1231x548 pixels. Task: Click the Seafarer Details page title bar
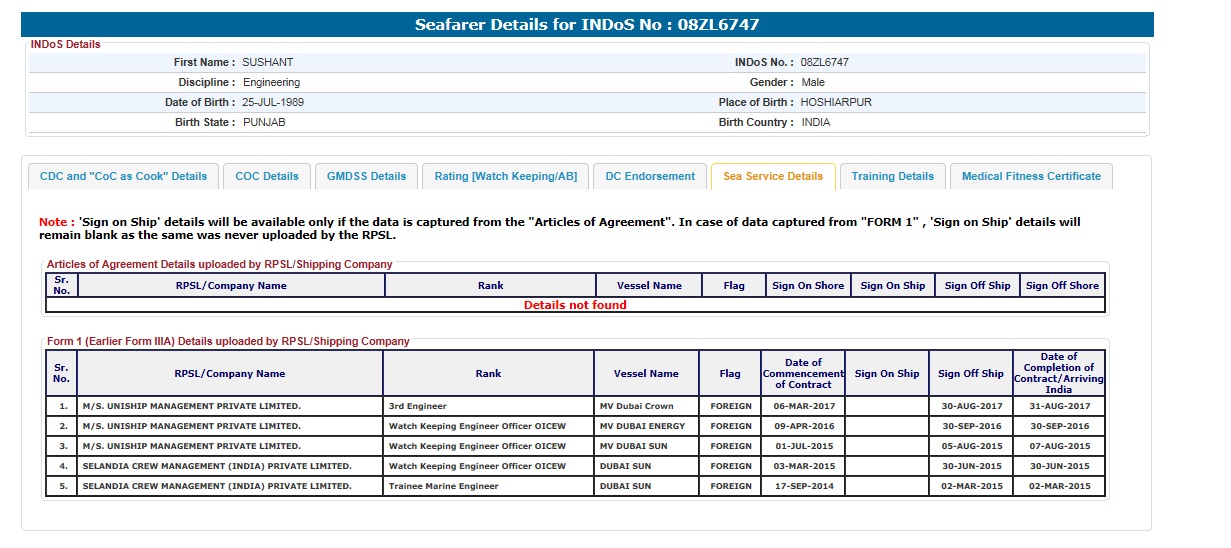point(593,25)
